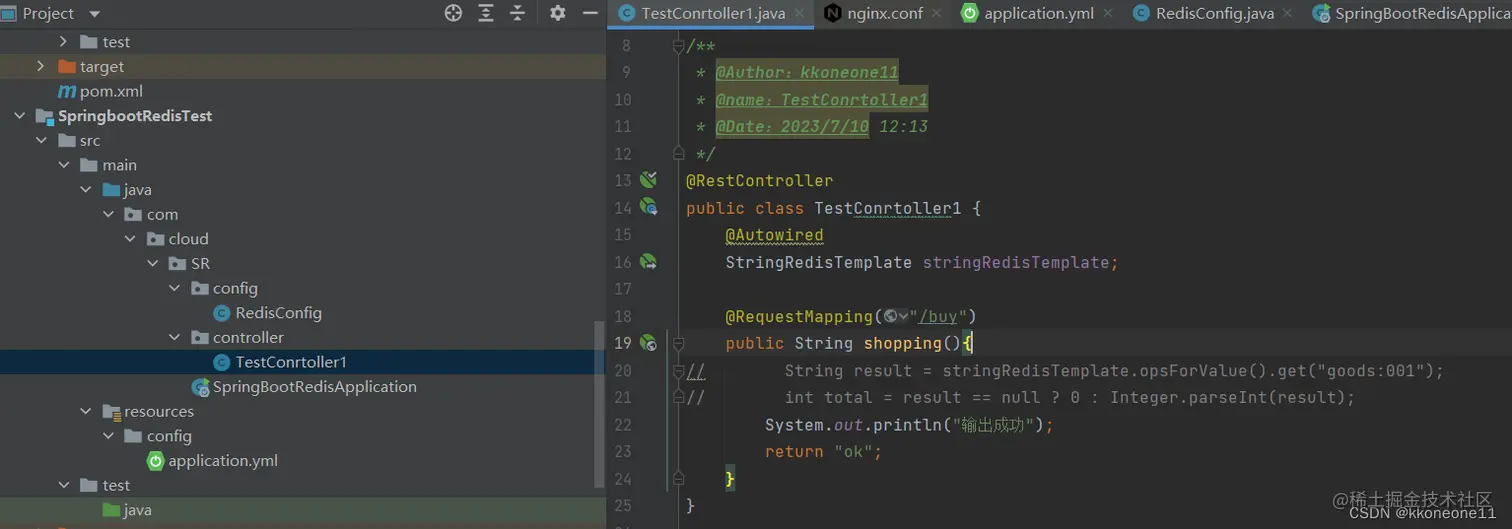Collapse the java source folder chevron under main
The width and height of the screenshot is (1512, 529).
pyautogui.click(x=85, y=190)
